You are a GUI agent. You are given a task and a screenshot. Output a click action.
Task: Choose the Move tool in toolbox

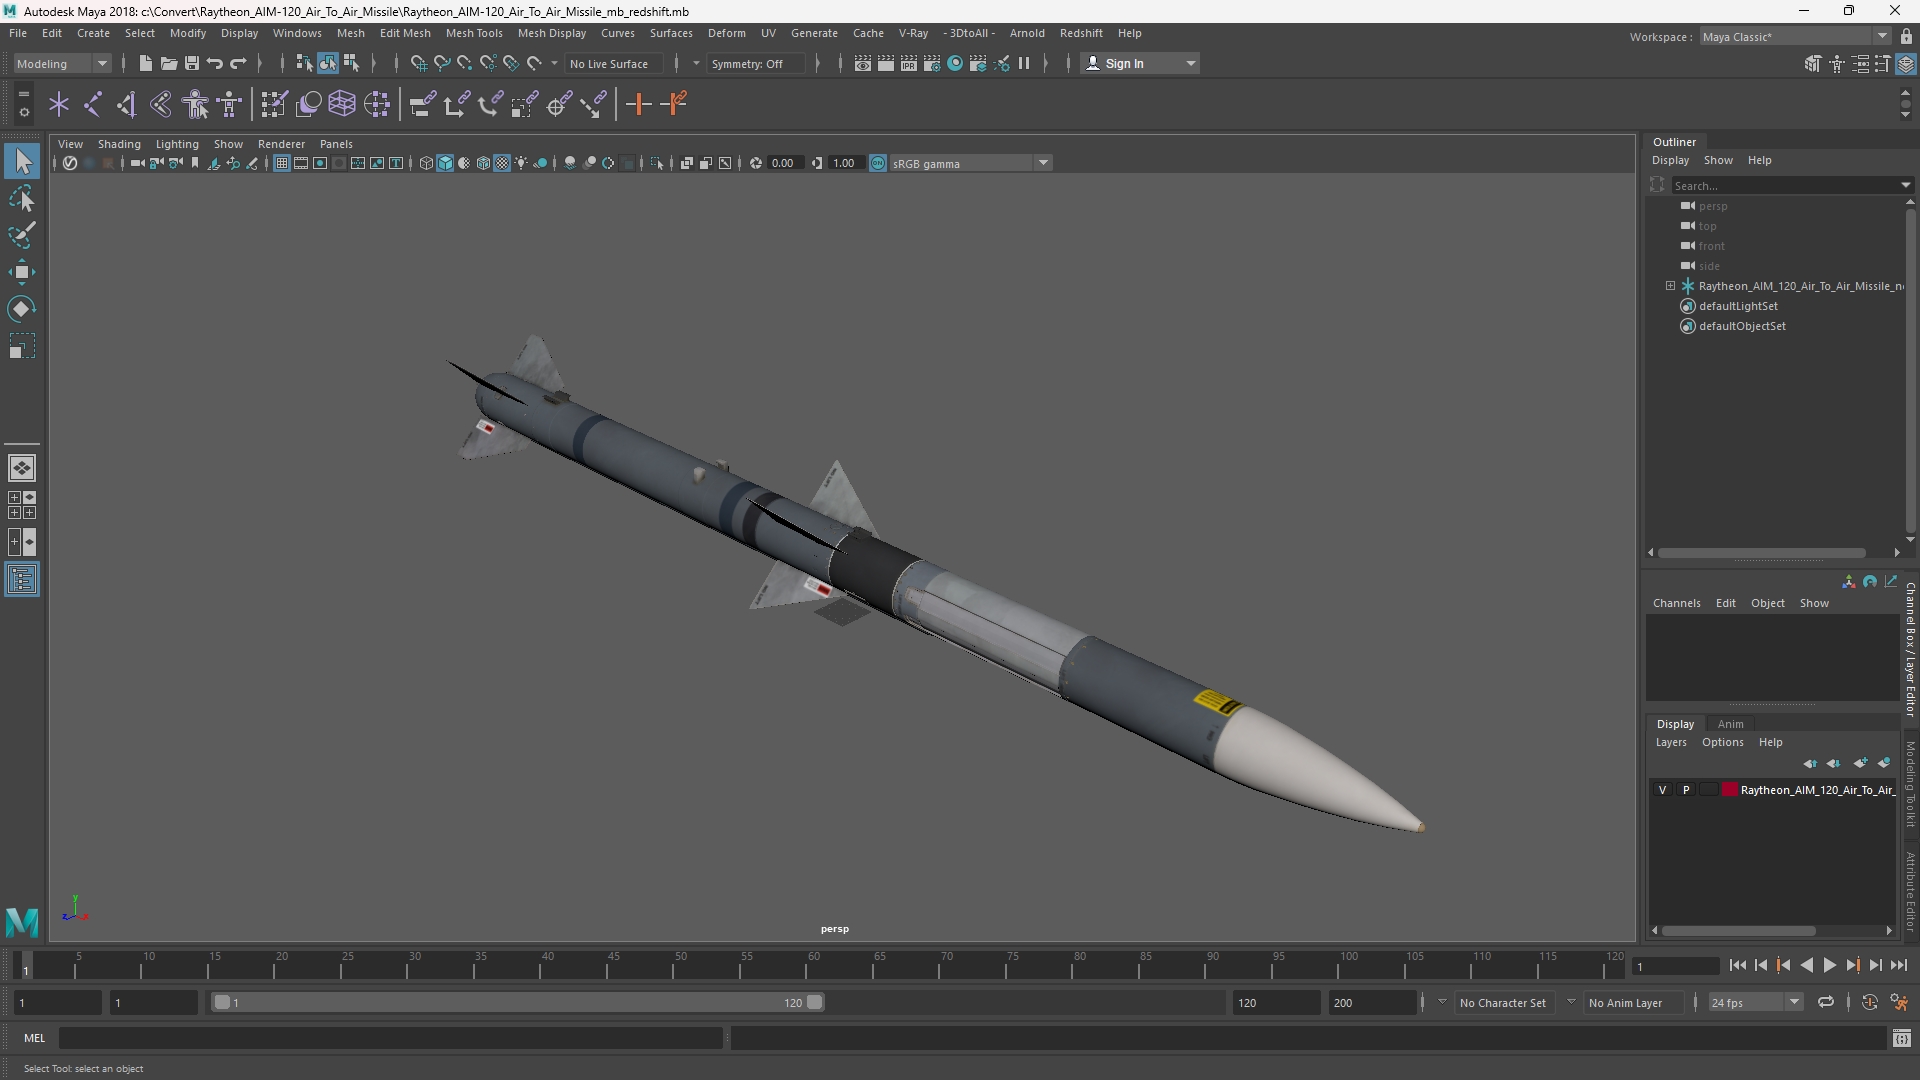pyautogui.click(x=22, y=272)
